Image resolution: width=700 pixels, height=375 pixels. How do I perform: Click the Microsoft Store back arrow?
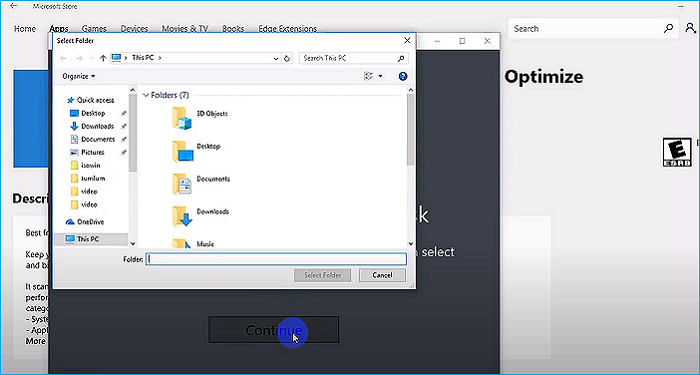14,6
